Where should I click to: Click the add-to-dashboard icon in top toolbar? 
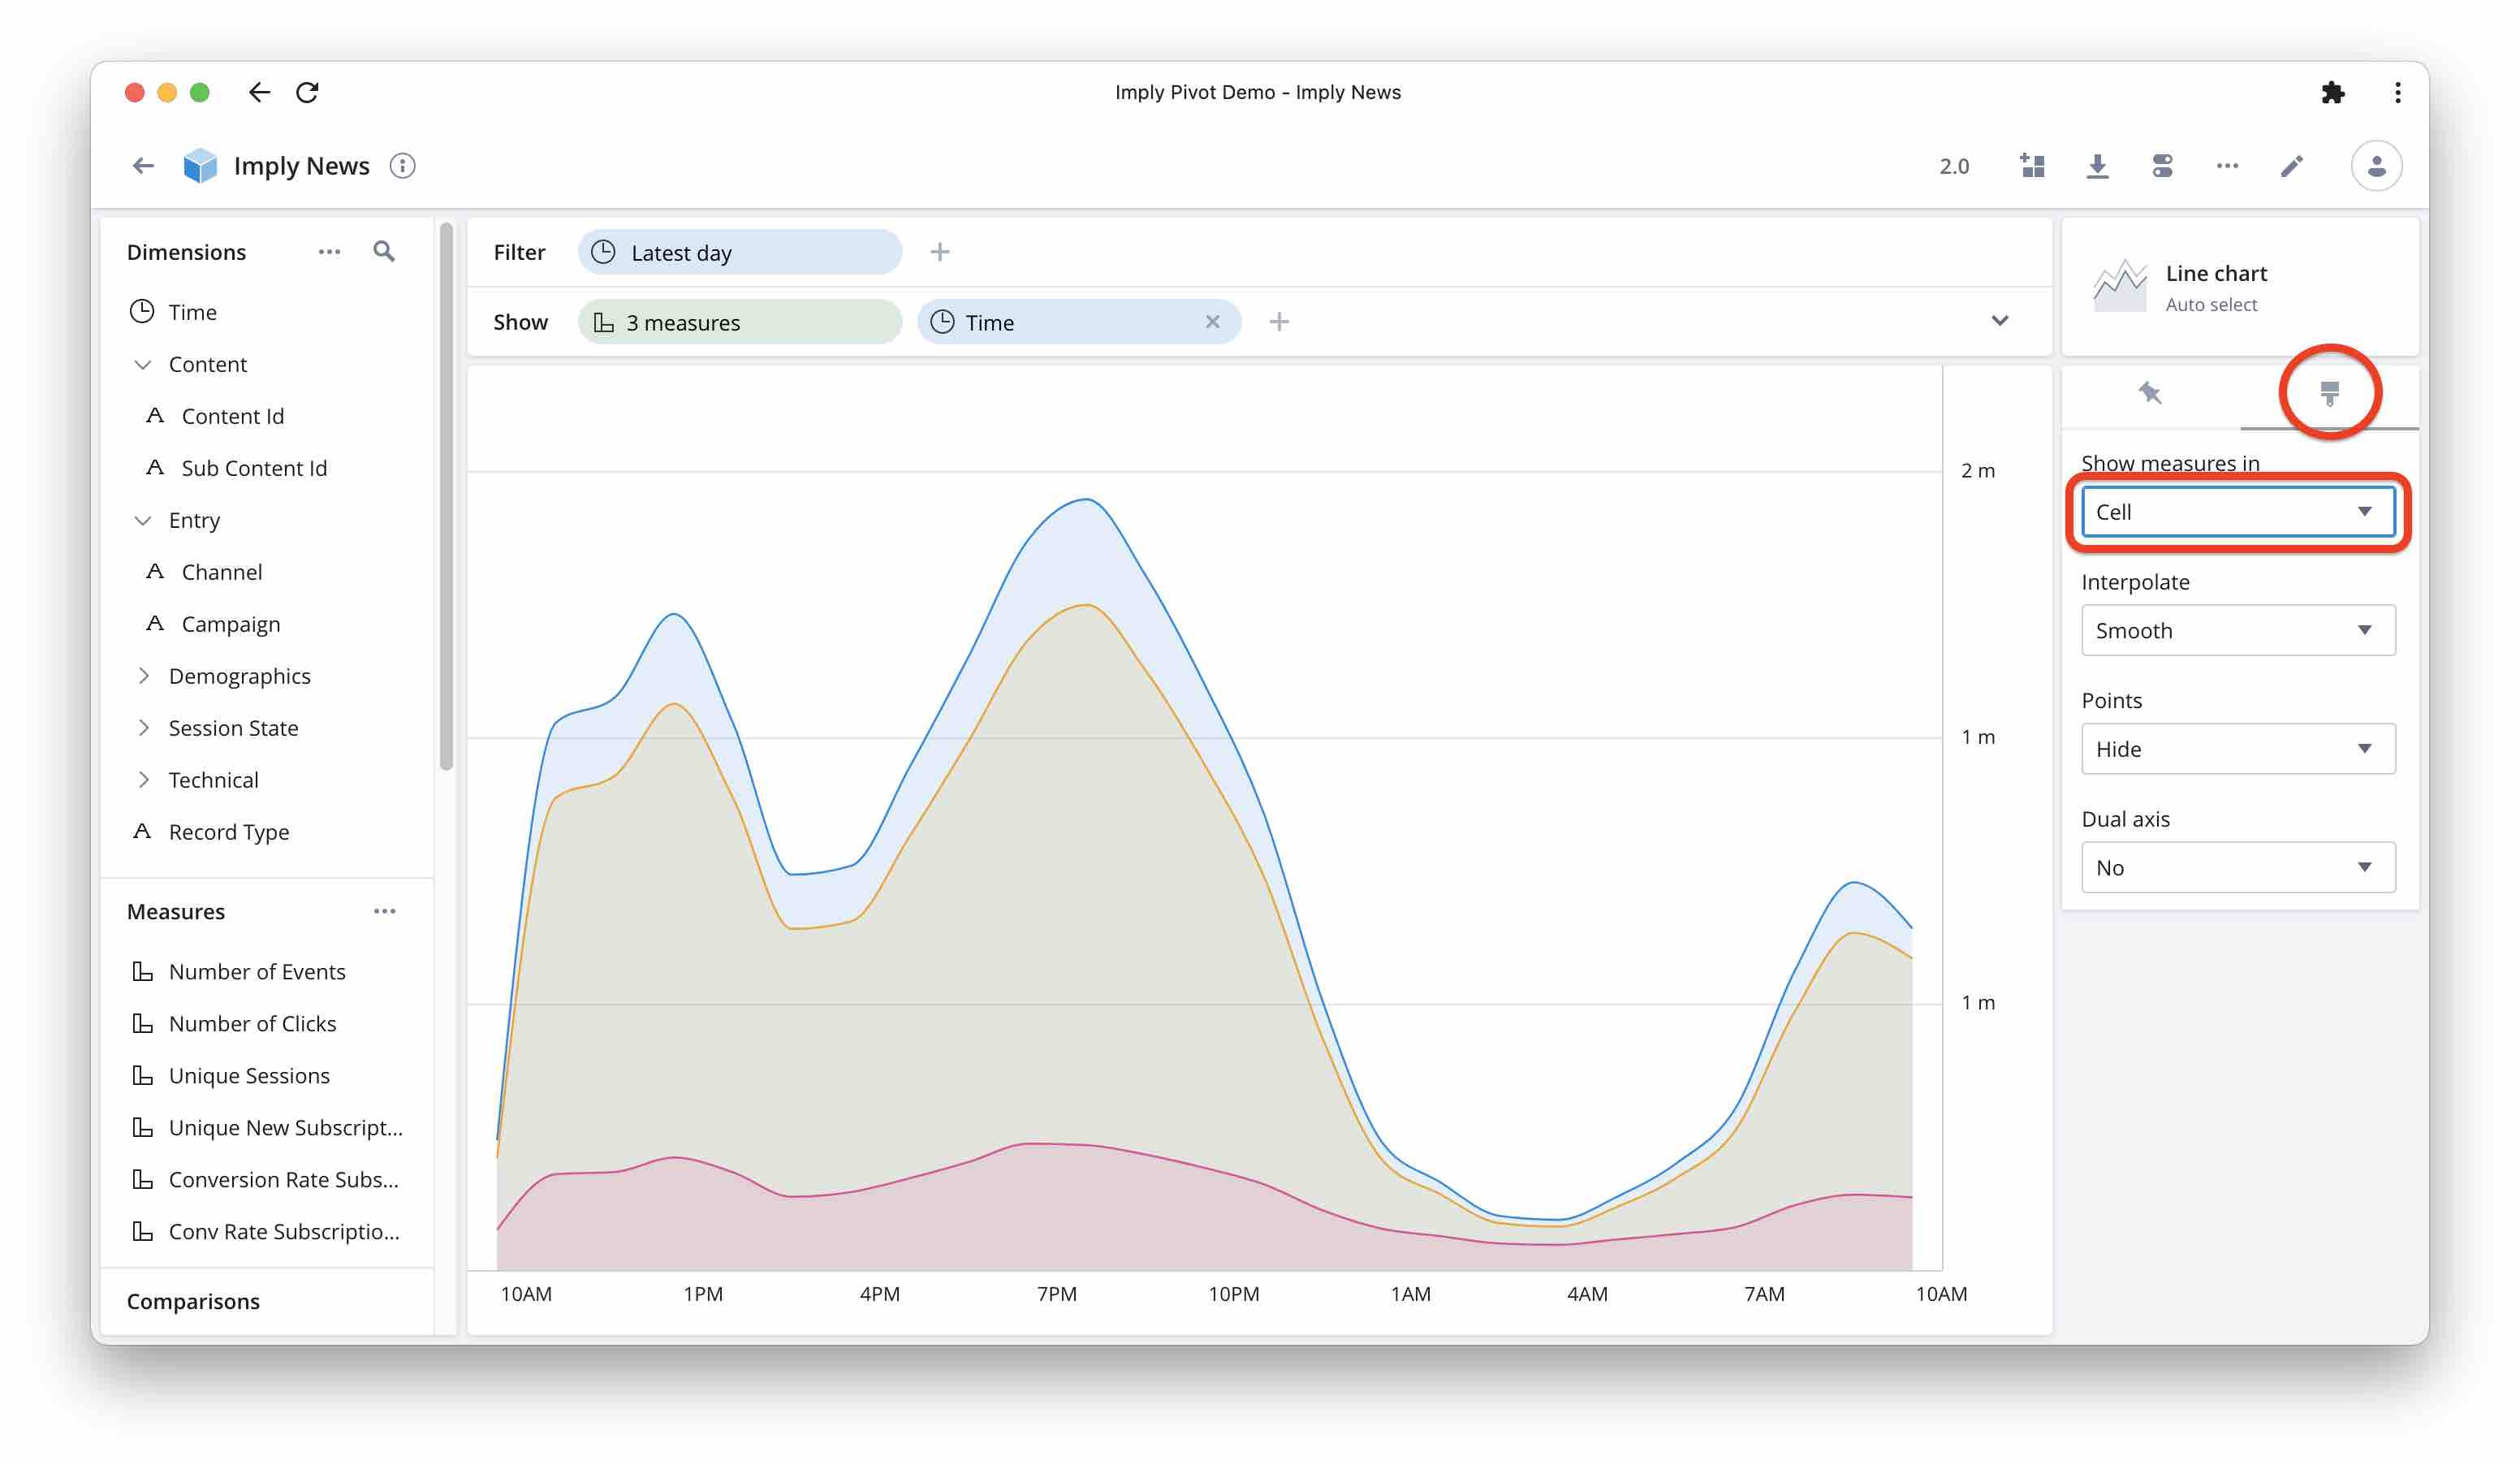coord(2032,166)
